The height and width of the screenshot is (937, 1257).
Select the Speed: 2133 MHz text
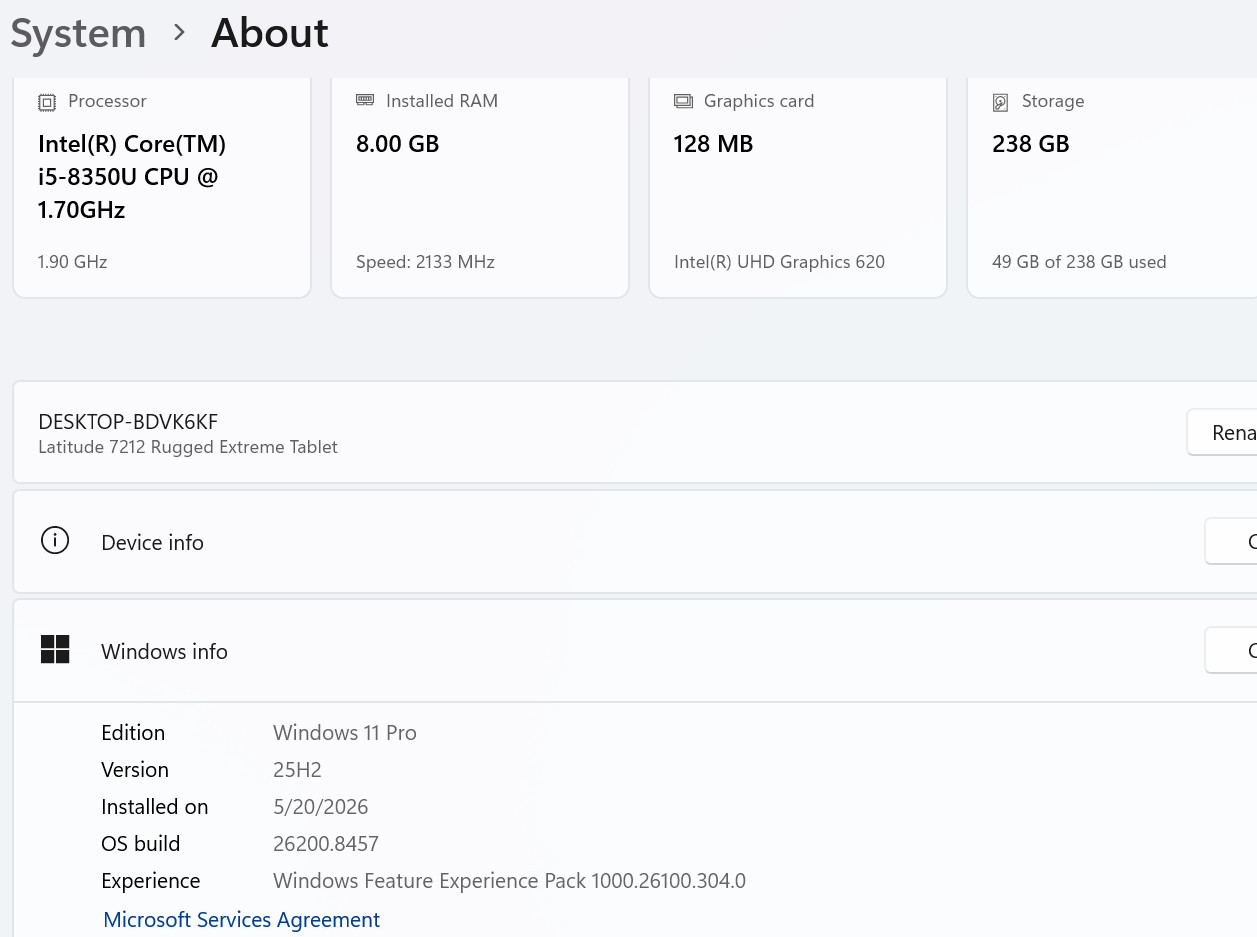pyautogui.click(x=425, y=262)
